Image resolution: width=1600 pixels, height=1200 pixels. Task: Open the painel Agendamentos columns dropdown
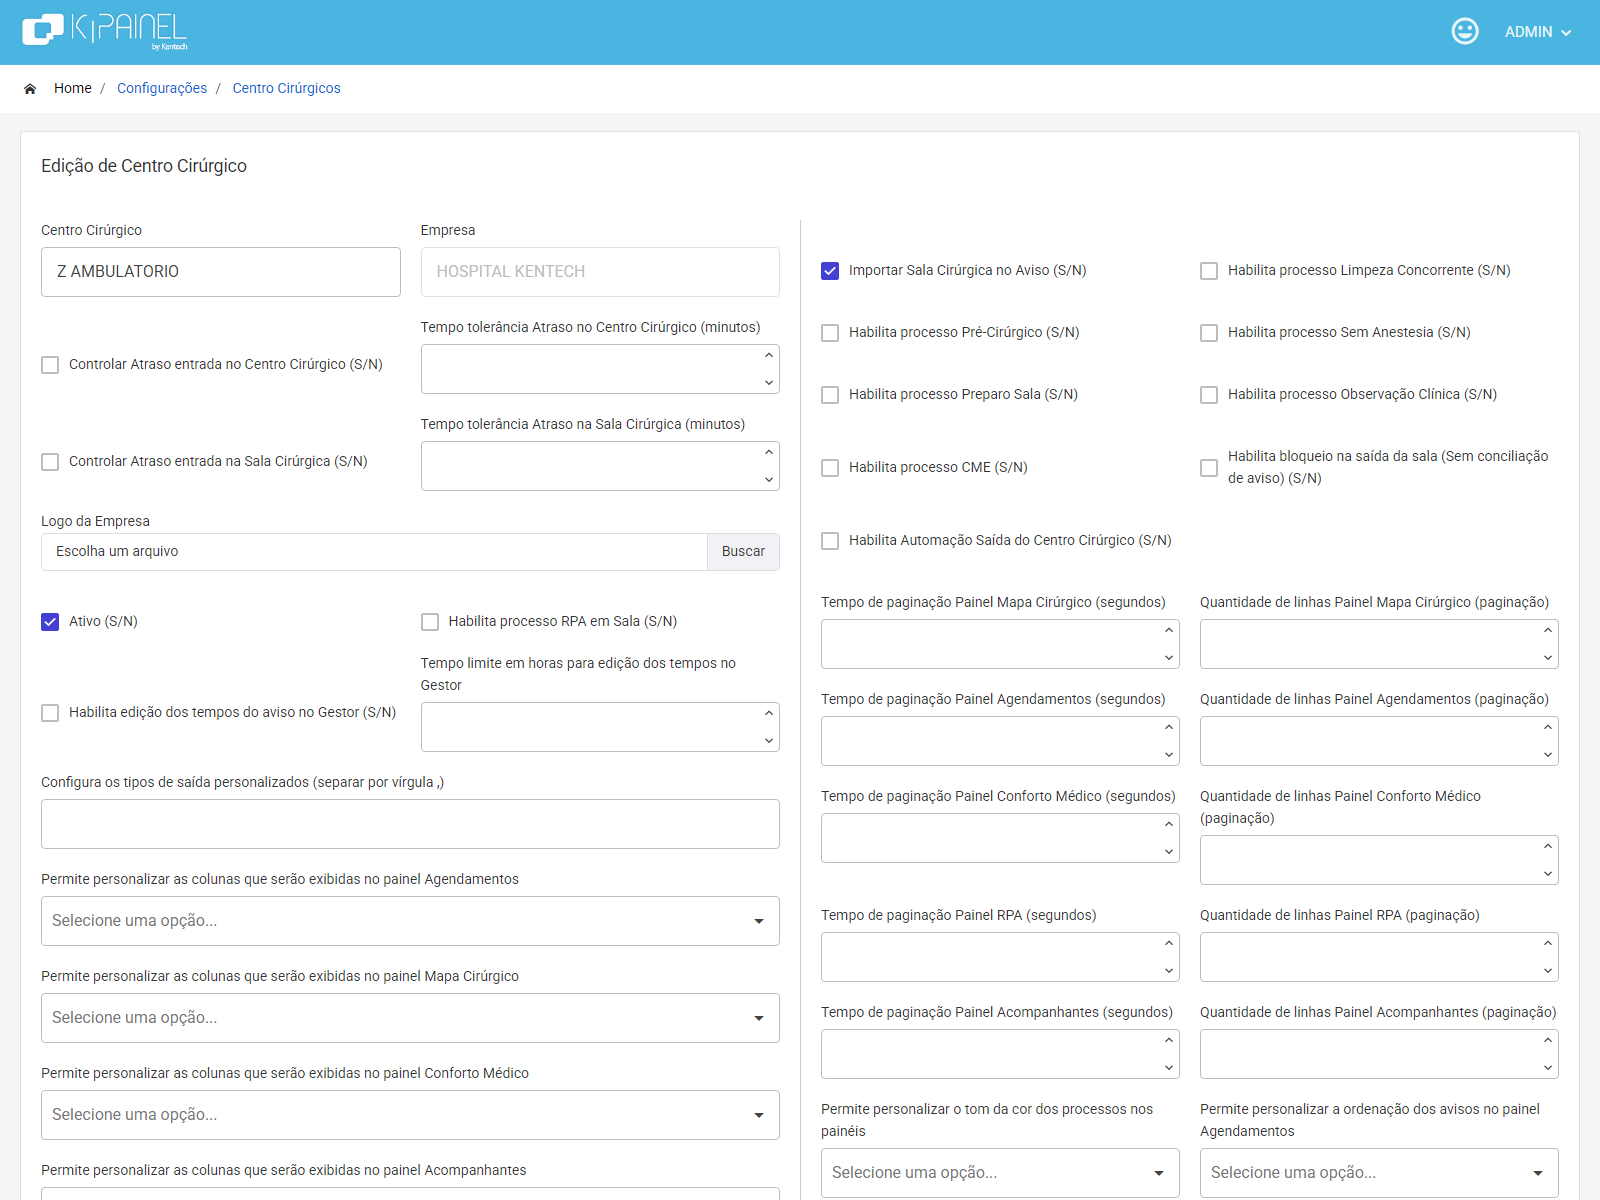click(410, 921)
